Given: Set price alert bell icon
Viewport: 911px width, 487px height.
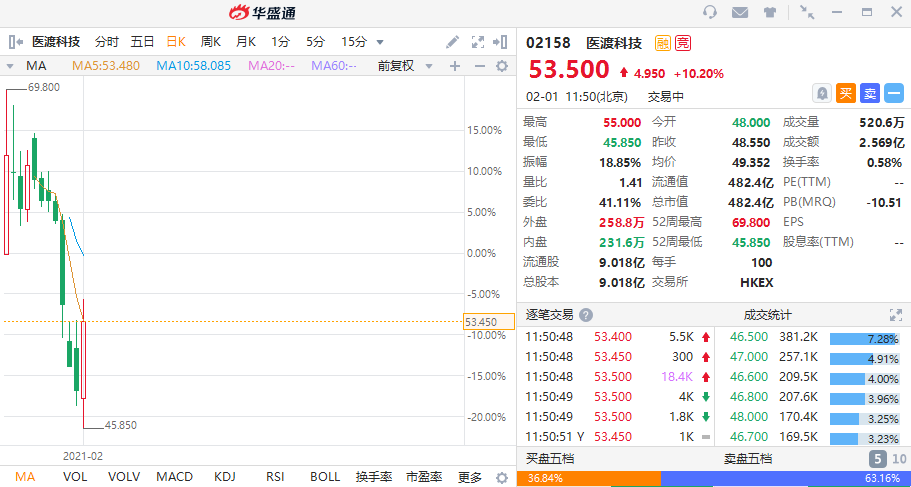Looking at the screenshot, I should click(822, 93).
